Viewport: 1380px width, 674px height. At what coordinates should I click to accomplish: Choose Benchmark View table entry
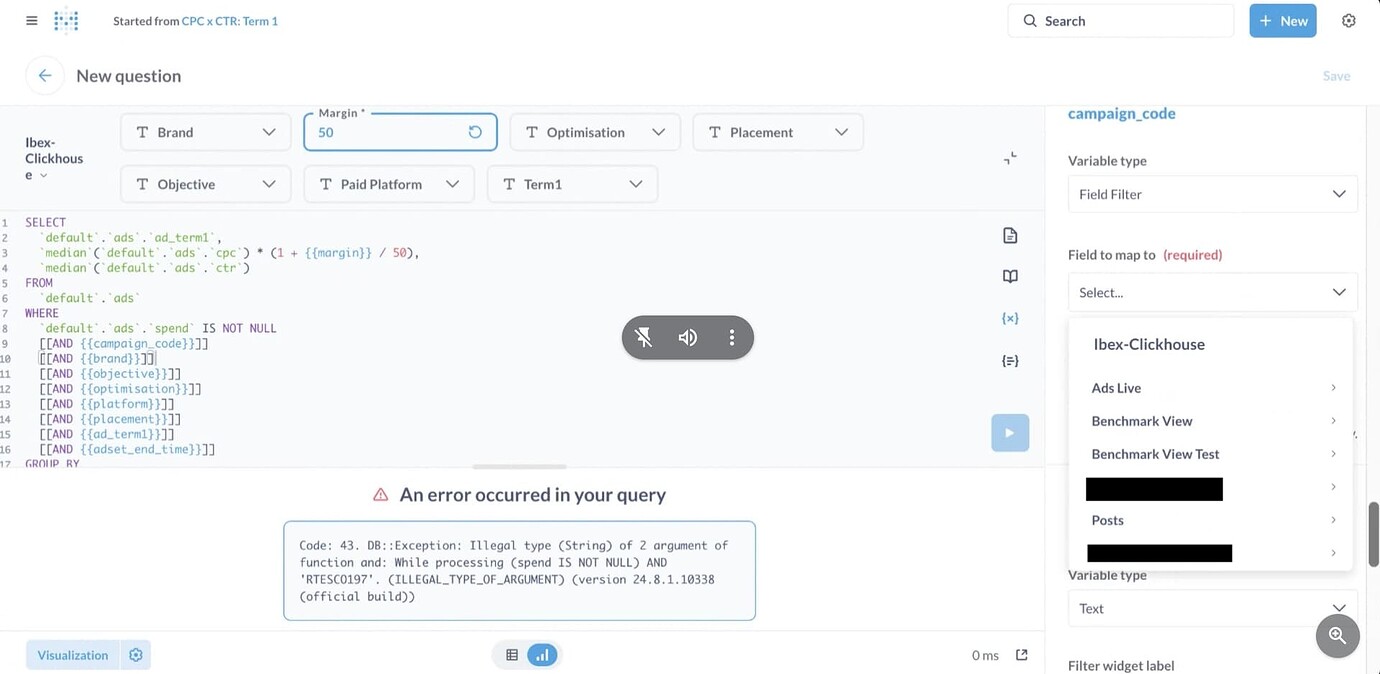coord(1142,421)
